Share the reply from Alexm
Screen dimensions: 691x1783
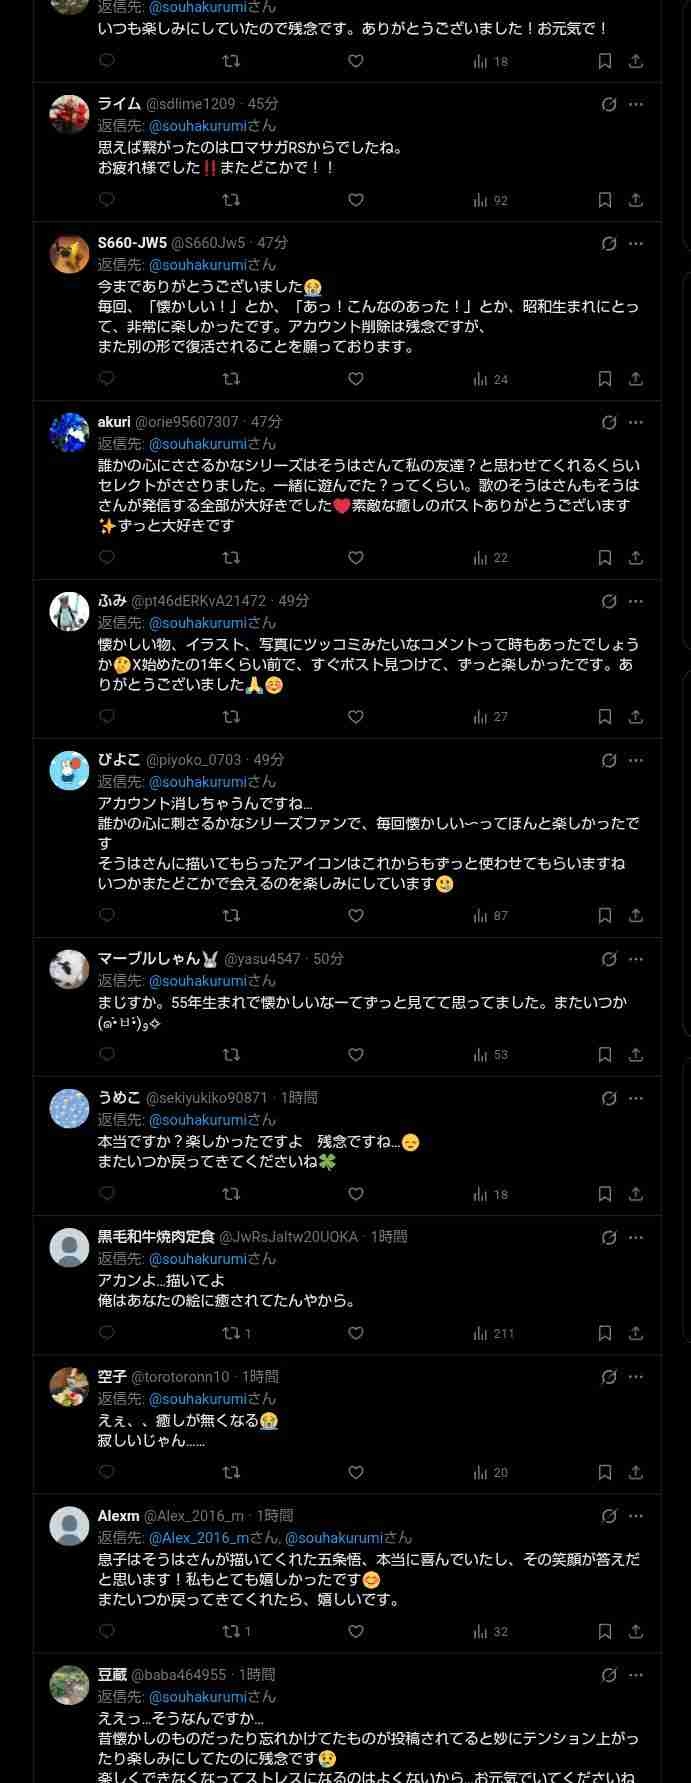pyautogui.click(x=635, y=1631)
